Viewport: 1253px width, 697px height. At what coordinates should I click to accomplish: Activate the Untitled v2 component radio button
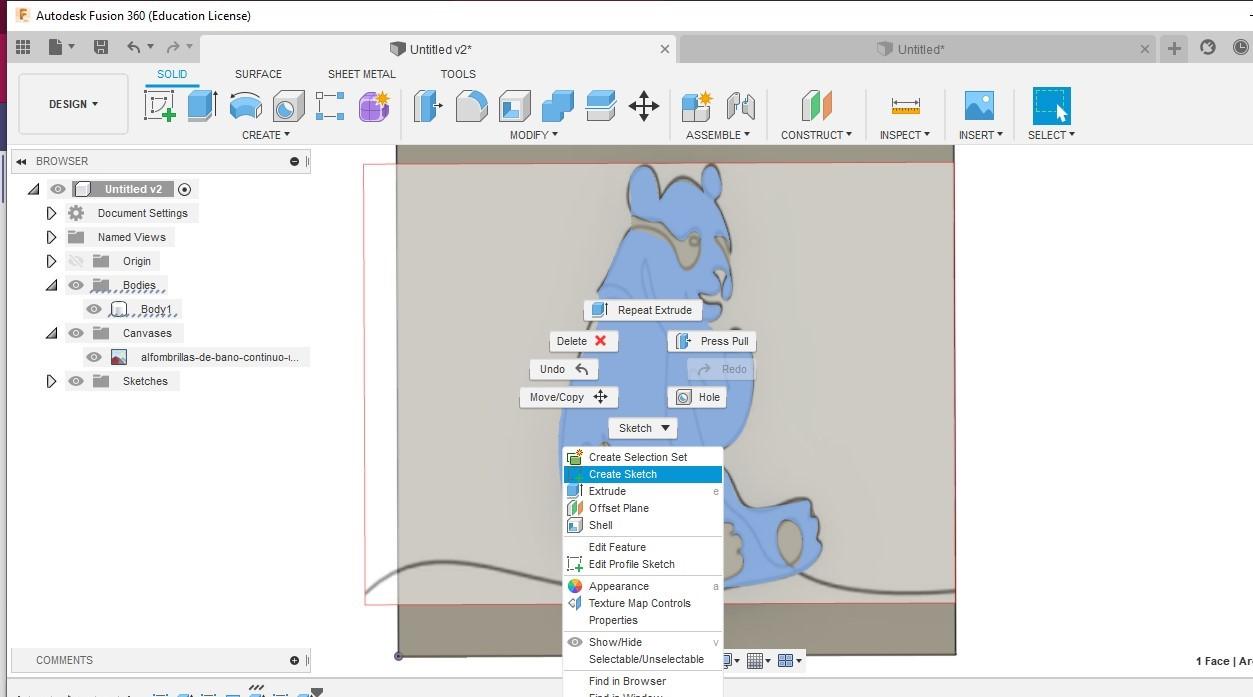(184, 189)
